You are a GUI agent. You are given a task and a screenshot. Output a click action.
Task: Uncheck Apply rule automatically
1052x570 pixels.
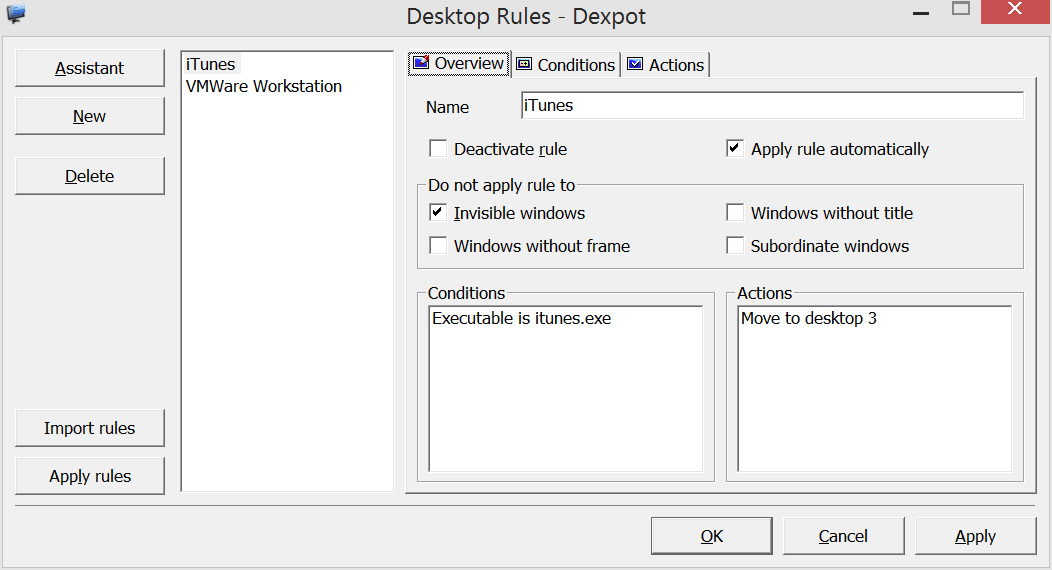click(735, 148)
